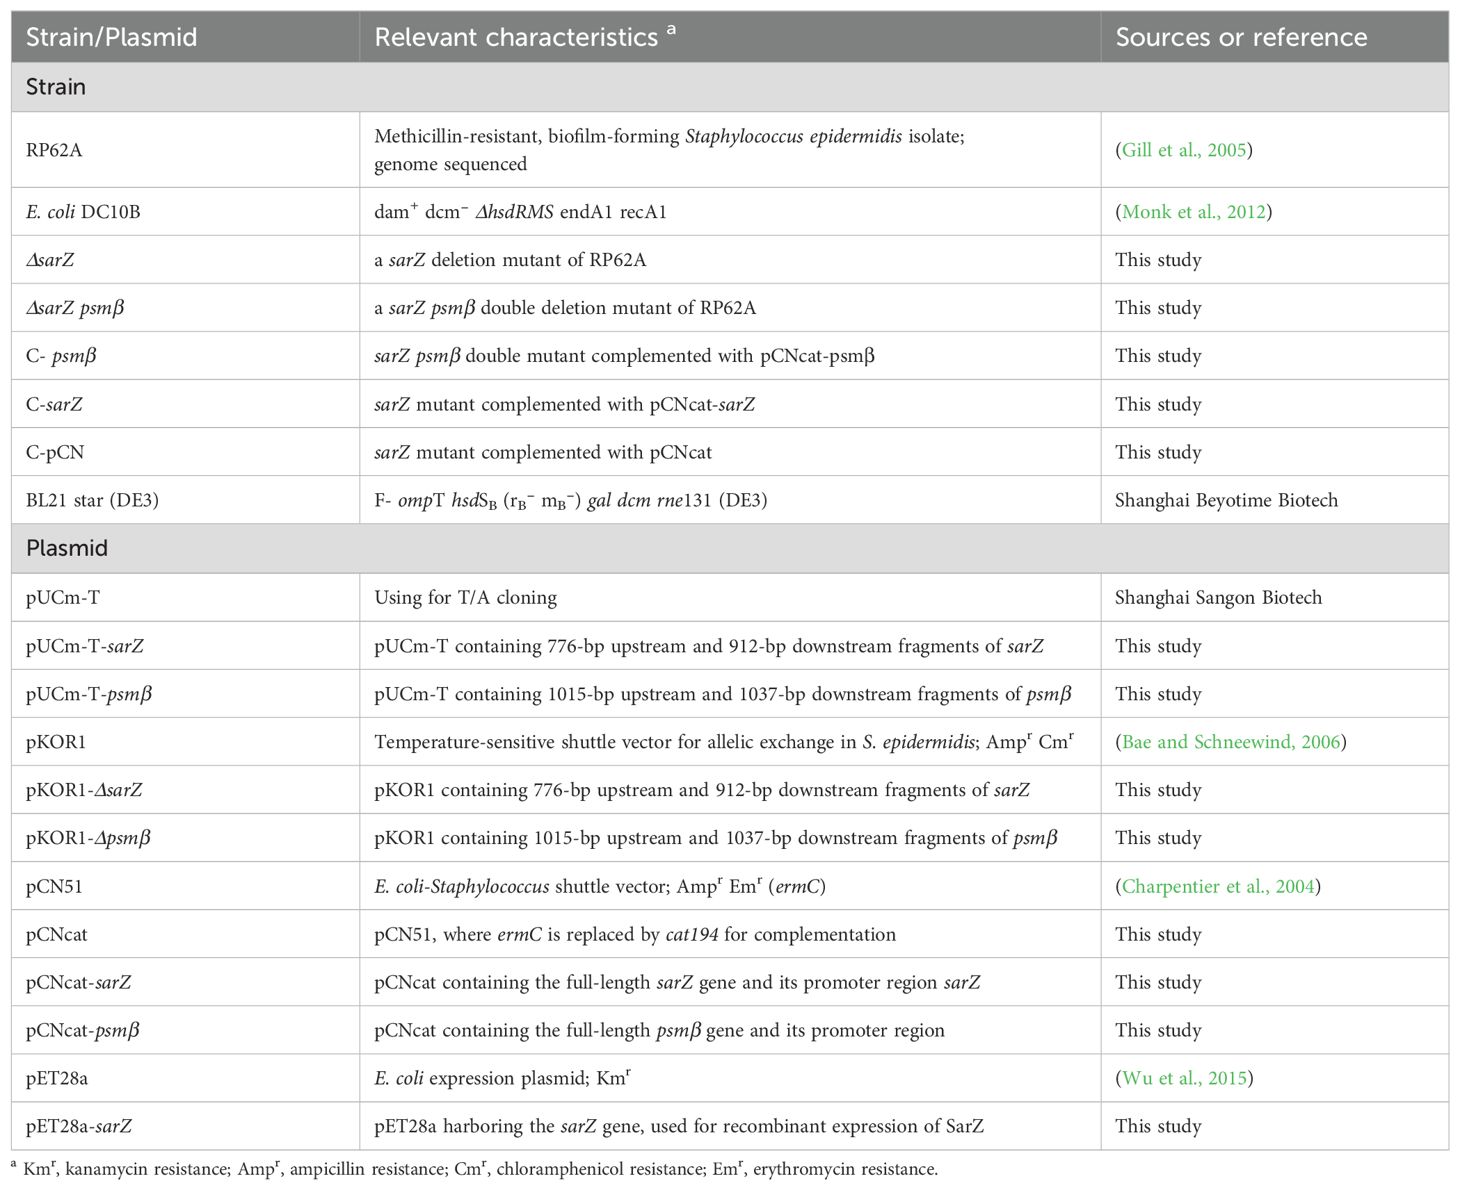Image resolution: width=1460 pixels, height=1190 pixels.
Task: Follow the Bae and Schneewind, 2006 link
Action: coord(1231,742)
